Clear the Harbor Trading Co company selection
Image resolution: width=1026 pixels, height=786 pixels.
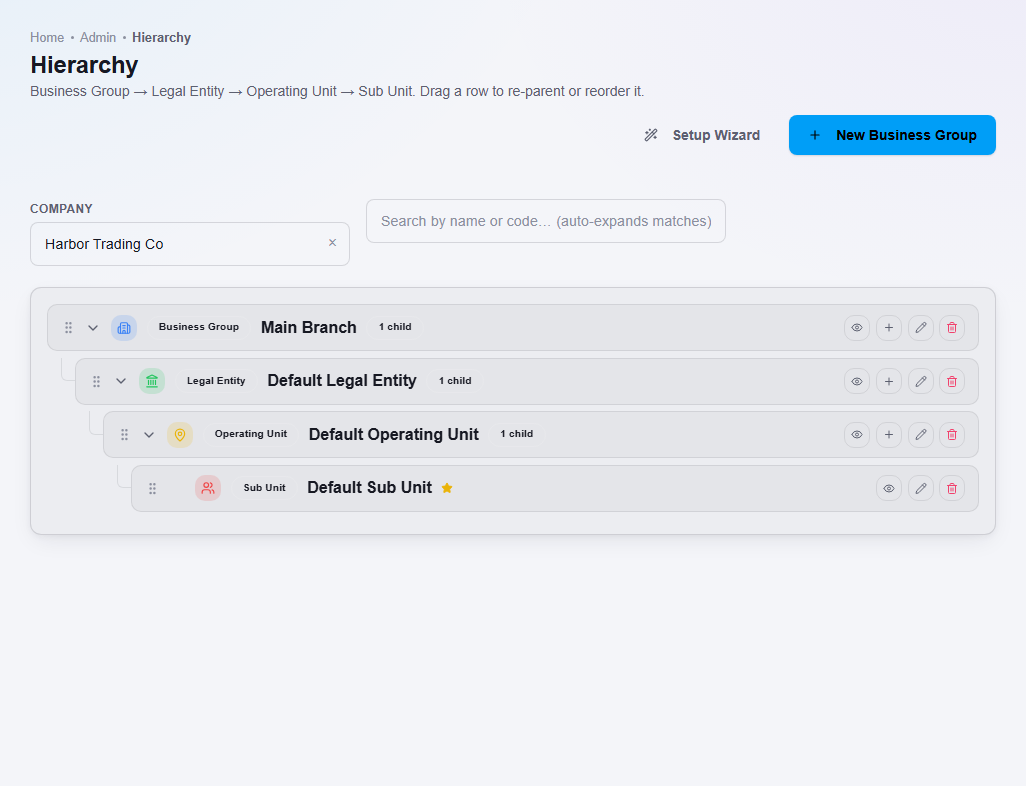[x=332, y=243]
